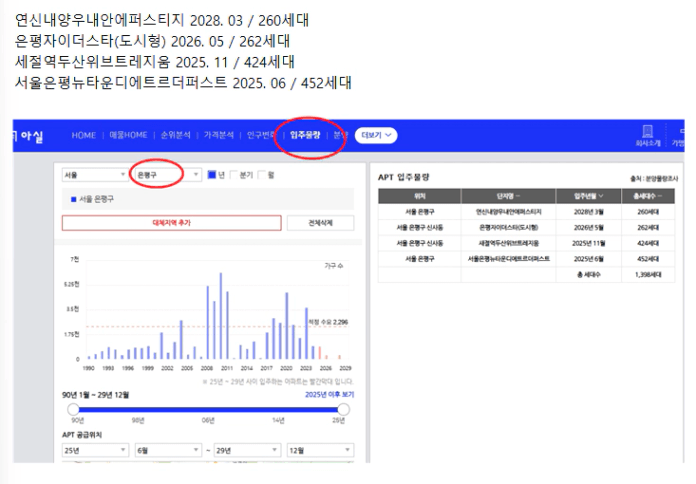Click the 262세대 table cell
The image size is (696, 484).
648,227
